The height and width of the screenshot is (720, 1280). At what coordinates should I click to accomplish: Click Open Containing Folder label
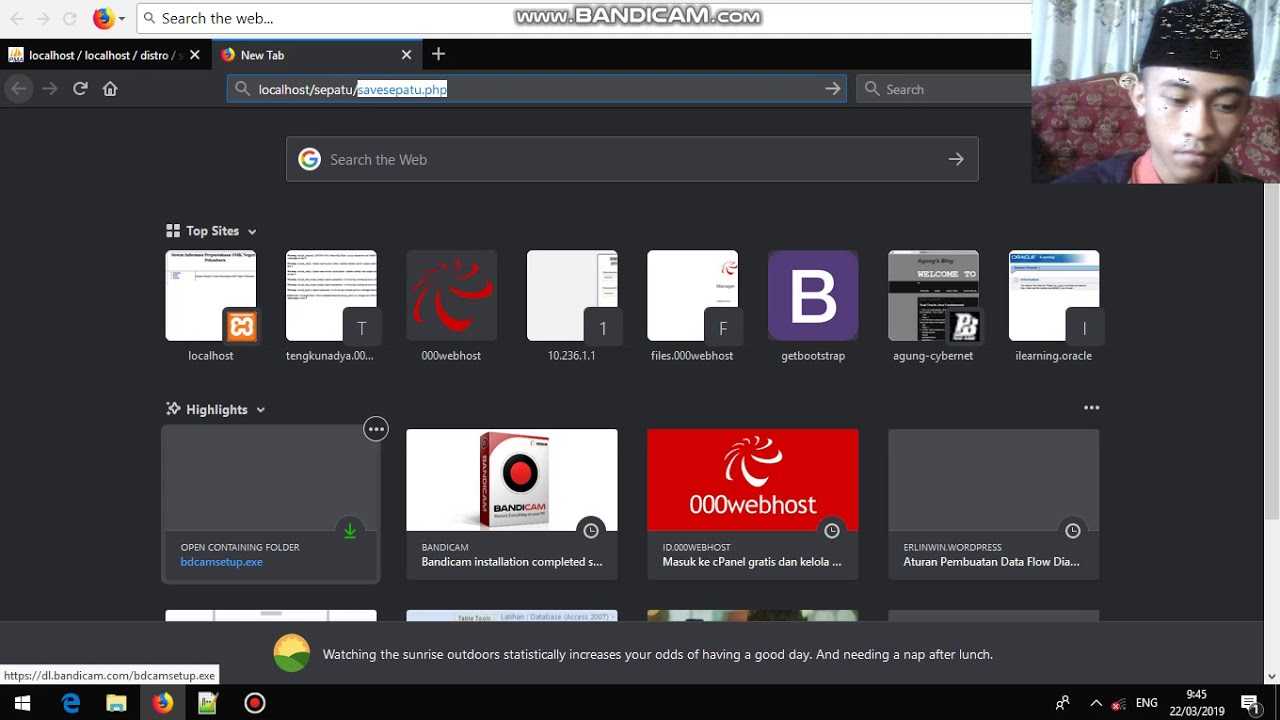240,547
